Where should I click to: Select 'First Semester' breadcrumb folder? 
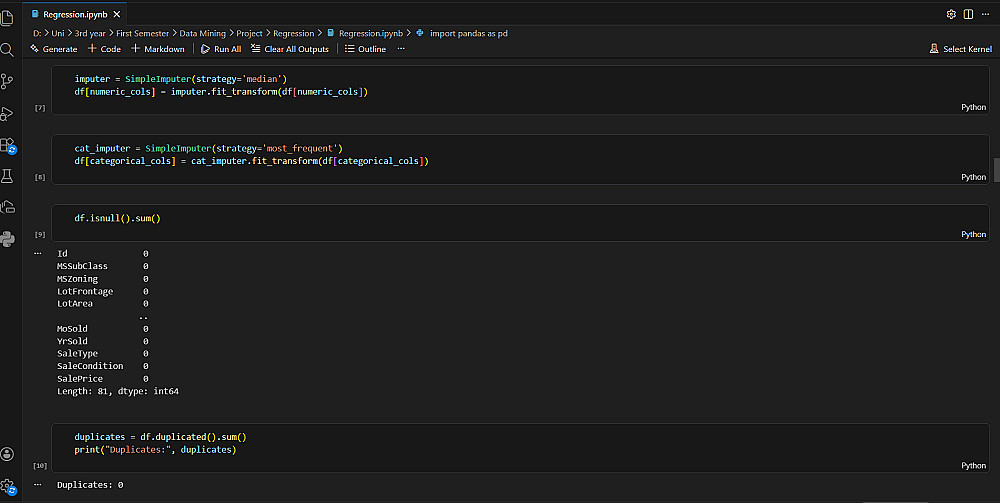pos(142,33)
